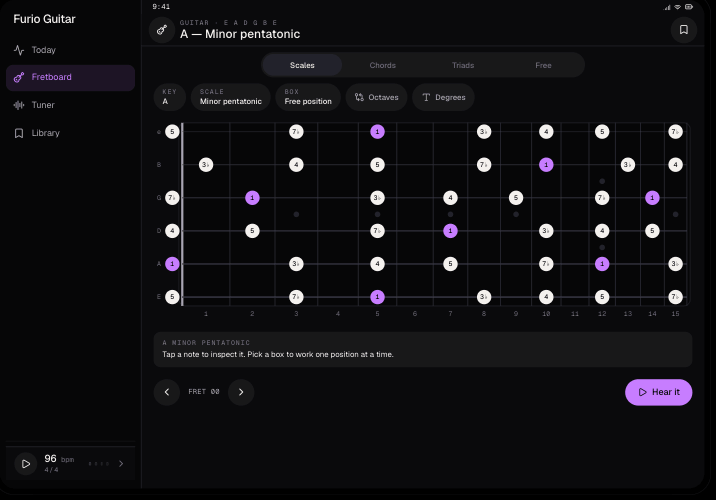The width and height of the screenshot is (716, 500).
Task: Tap root note on low E string fret 5
Action: coord(377,297)
